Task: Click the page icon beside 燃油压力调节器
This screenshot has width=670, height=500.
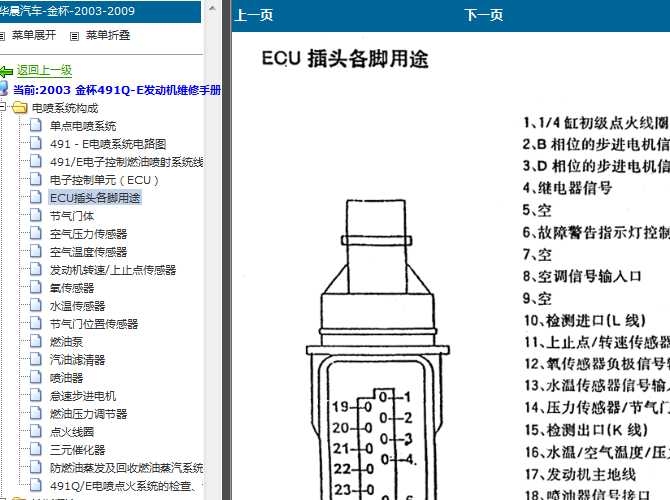Action: coord(36,412)
